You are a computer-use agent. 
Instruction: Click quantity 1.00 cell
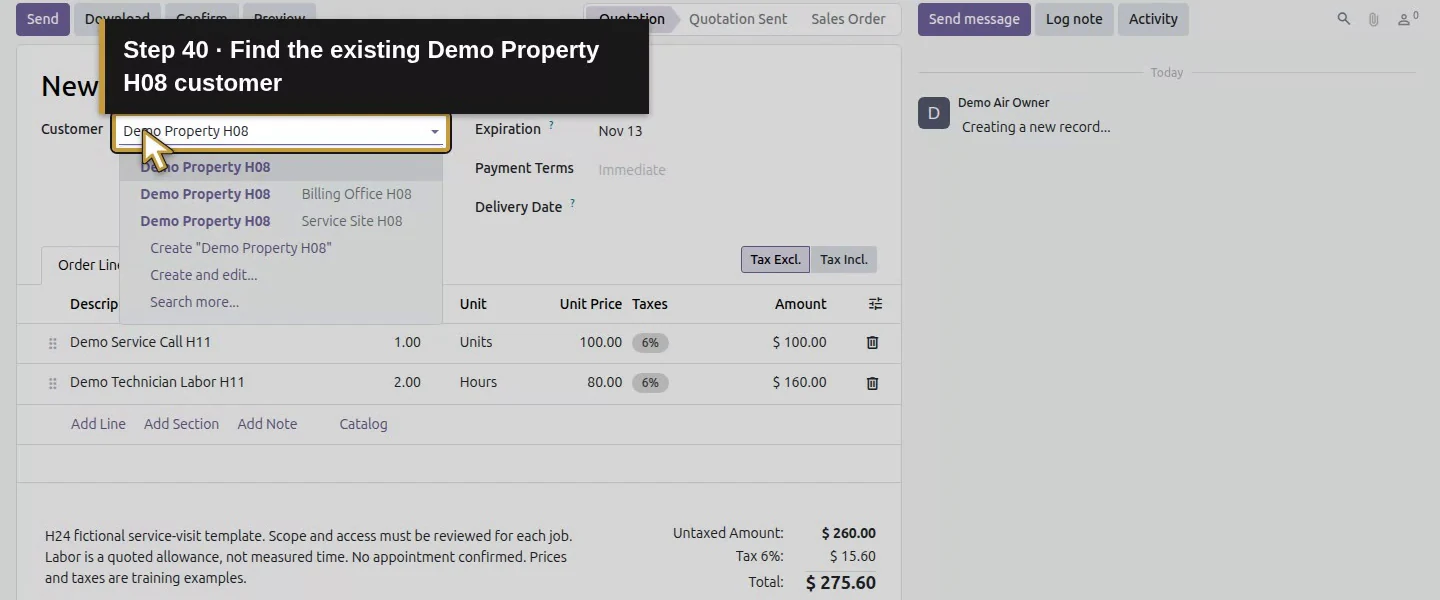click(x=407, y=342)
